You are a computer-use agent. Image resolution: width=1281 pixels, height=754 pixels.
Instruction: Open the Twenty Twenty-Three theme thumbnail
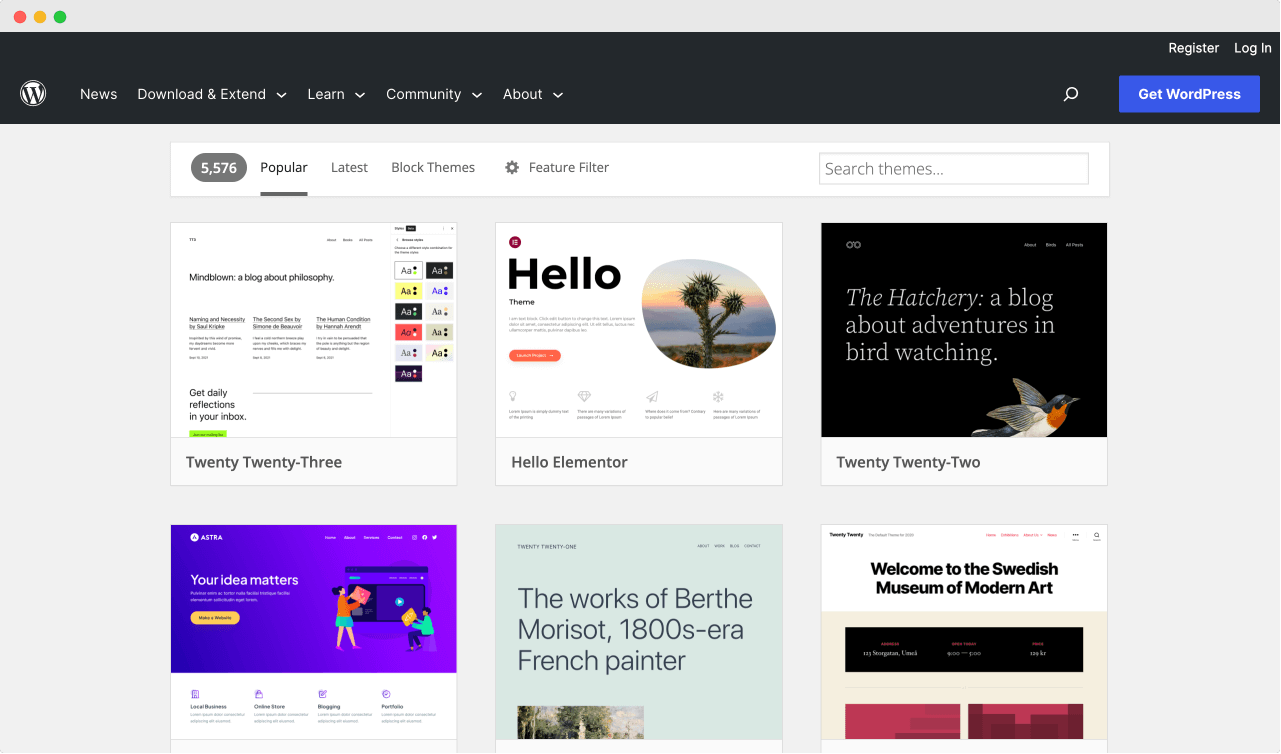[x=314, y=330]
